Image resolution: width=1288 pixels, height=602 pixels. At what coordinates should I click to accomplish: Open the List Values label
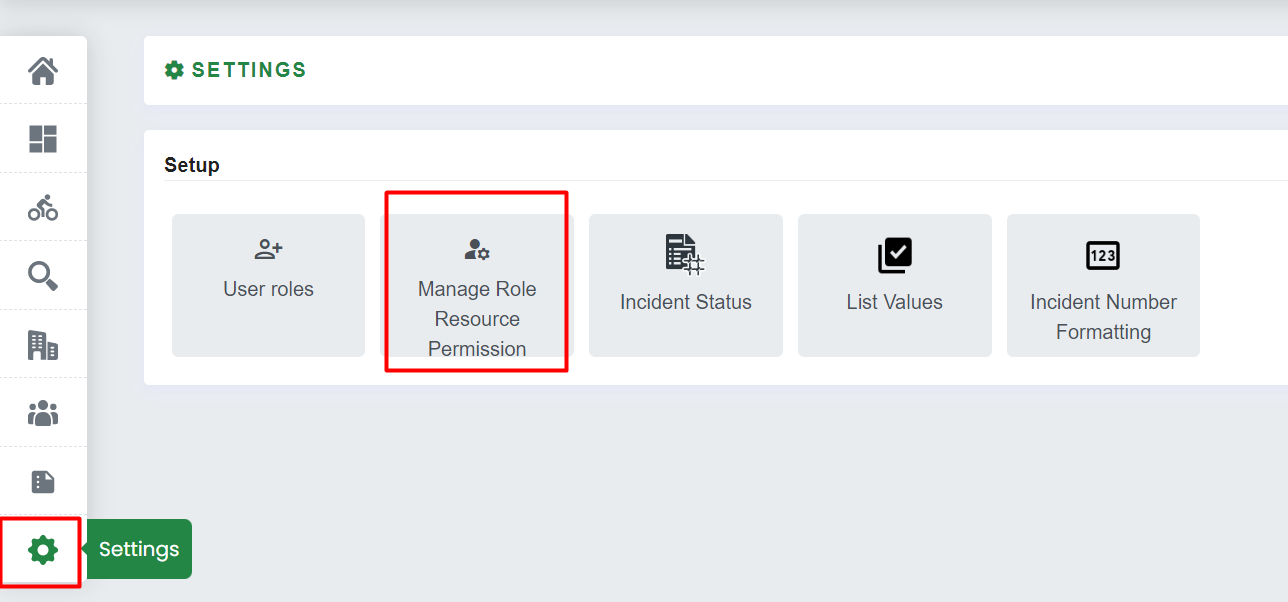(895, 302)
